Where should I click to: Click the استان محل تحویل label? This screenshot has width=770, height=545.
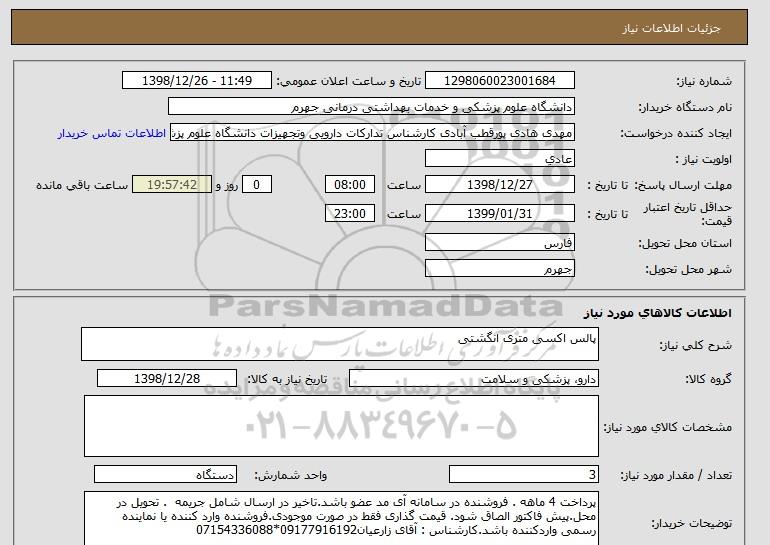point(685,244)
